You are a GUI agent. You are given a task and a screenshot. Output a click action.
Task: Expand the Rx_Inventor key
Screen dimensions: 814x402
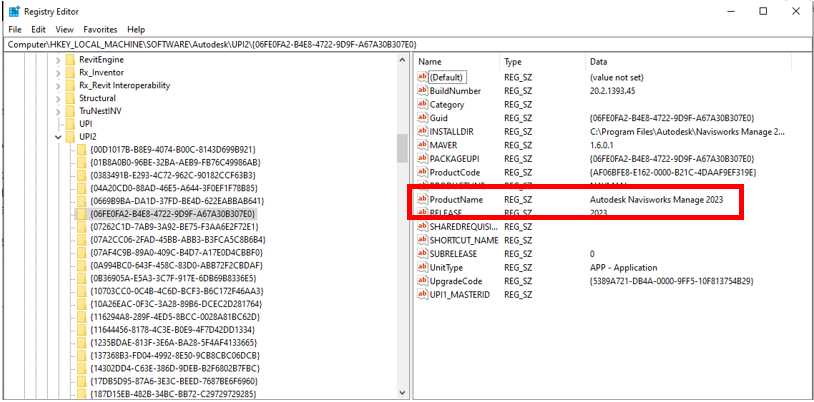(x=58, y=73)
